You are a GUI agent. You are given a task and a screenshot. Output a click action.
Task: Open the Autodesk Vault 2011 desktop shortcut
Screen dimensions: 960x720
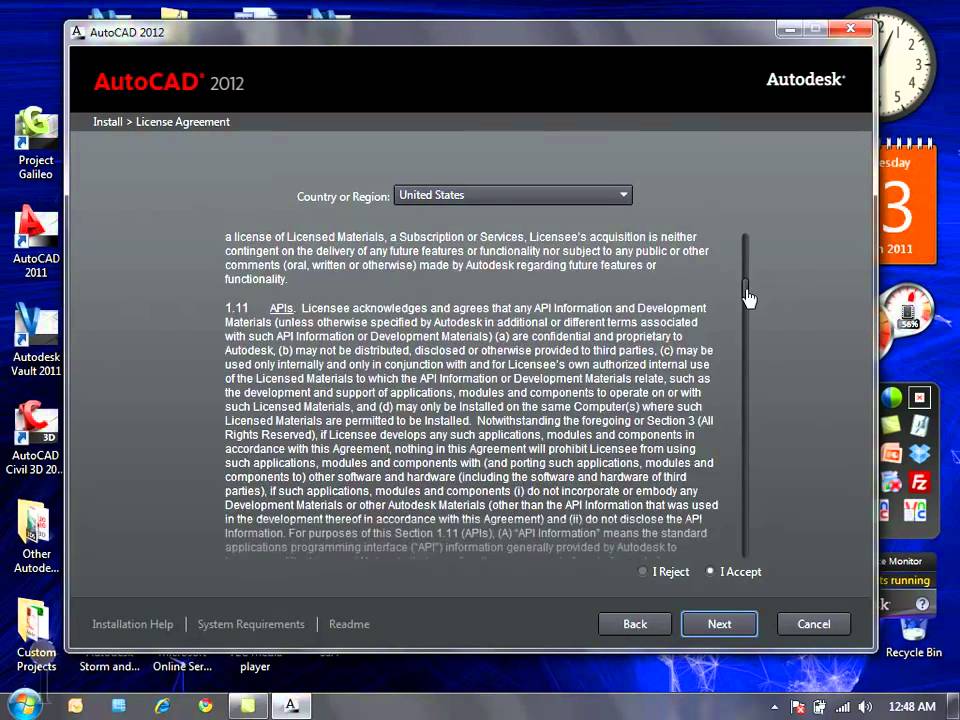[36, 340]
